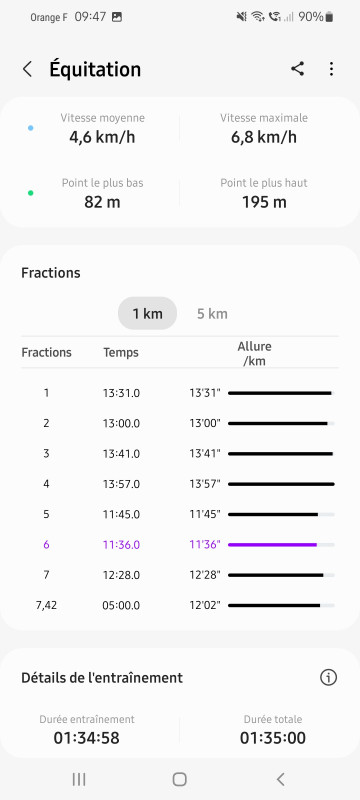The image size is (360, 800).
Task: Tap the Android navigation back button
Action: [280, 779]
